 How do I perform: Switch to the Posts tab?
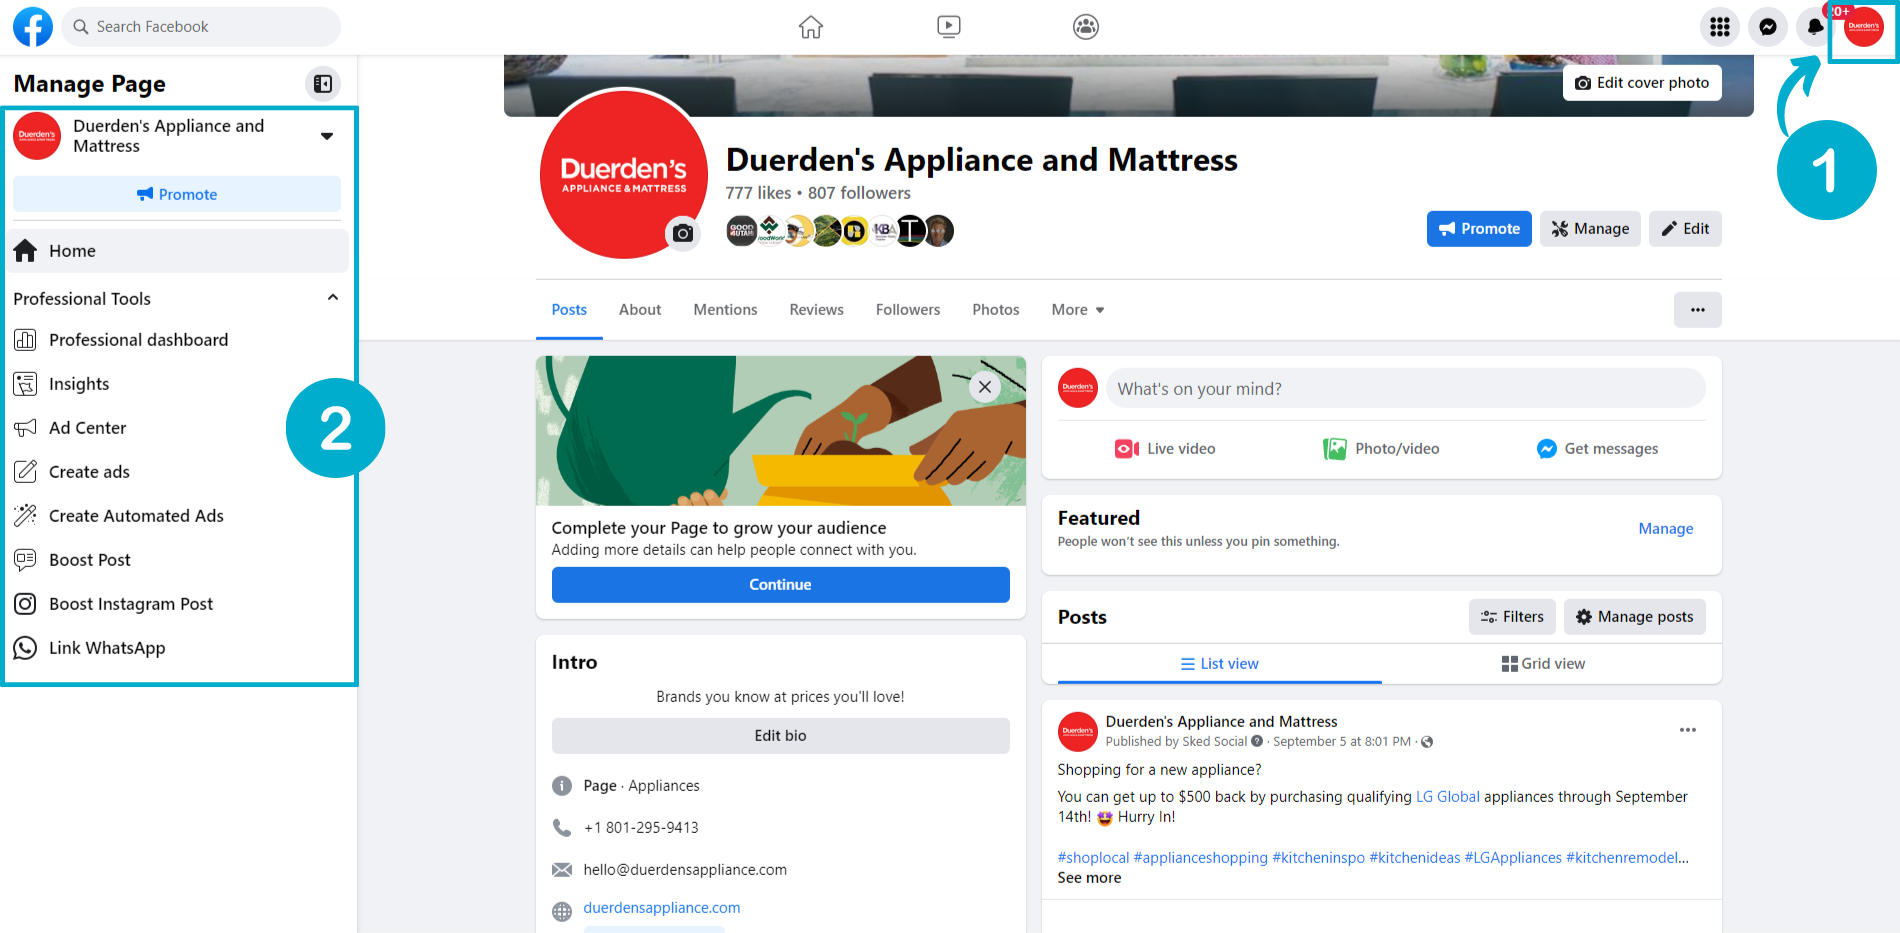569,310
